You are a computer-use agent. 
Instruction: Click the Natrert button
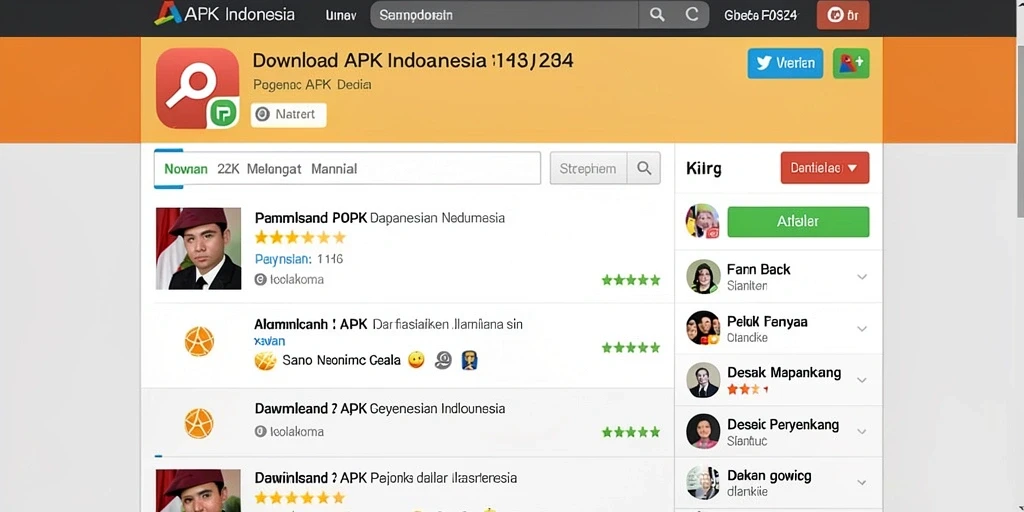coord(288,114)
